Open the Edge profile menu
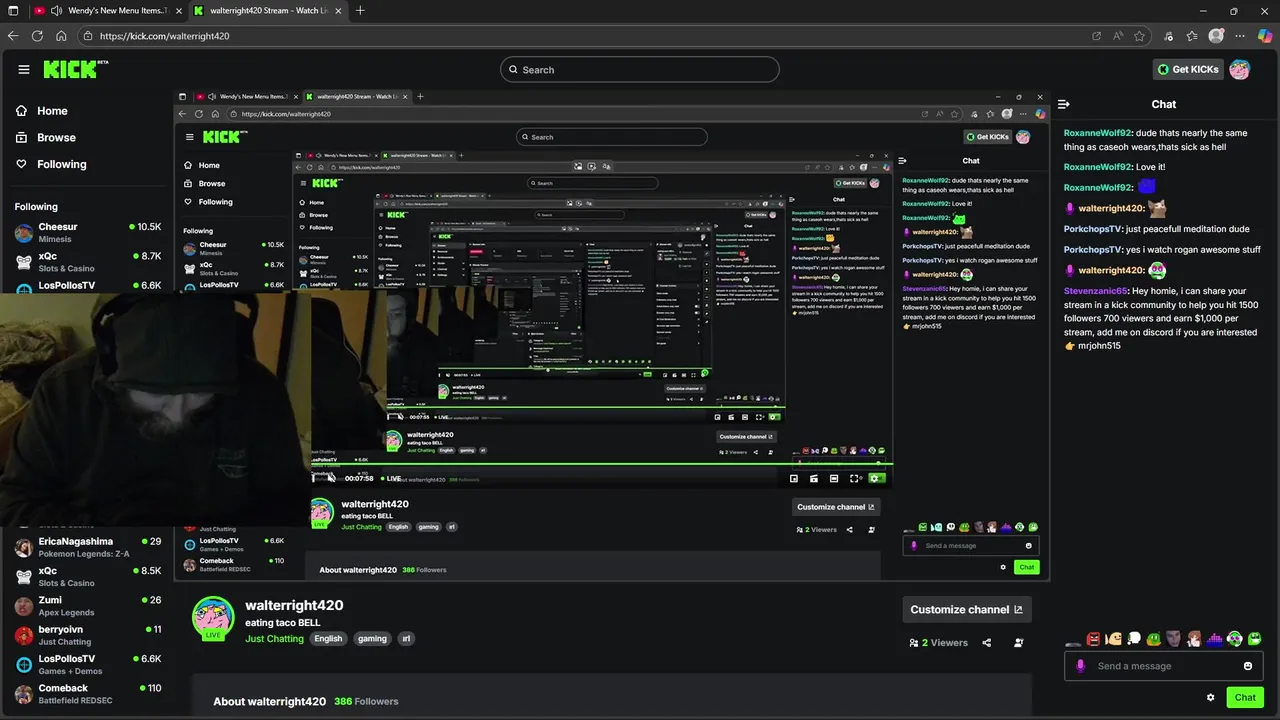The image size is (1280, 720). pos(1216,36)
